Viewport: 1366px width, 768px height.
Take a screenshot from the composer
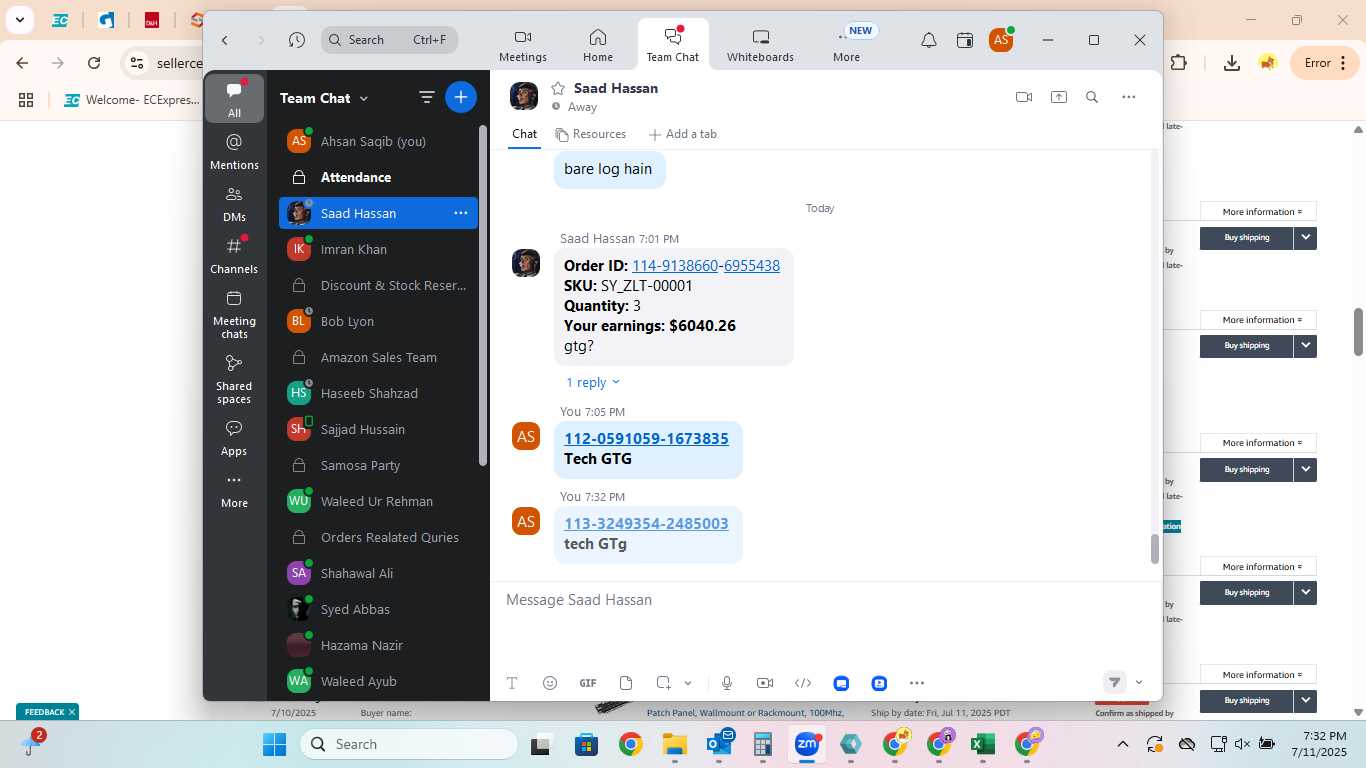pos(664,683)
